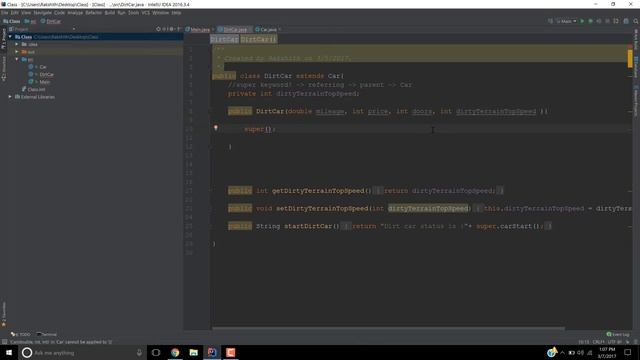The image size is (640, 360).
Task: Collapse the src folder
Action: (x=17, y=59)
